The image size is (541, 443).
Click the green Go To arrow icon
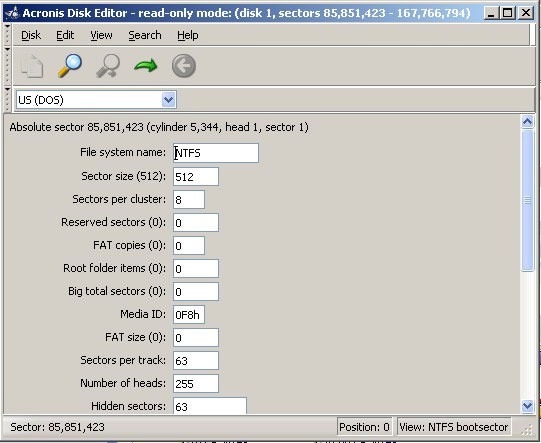point(146,66)
